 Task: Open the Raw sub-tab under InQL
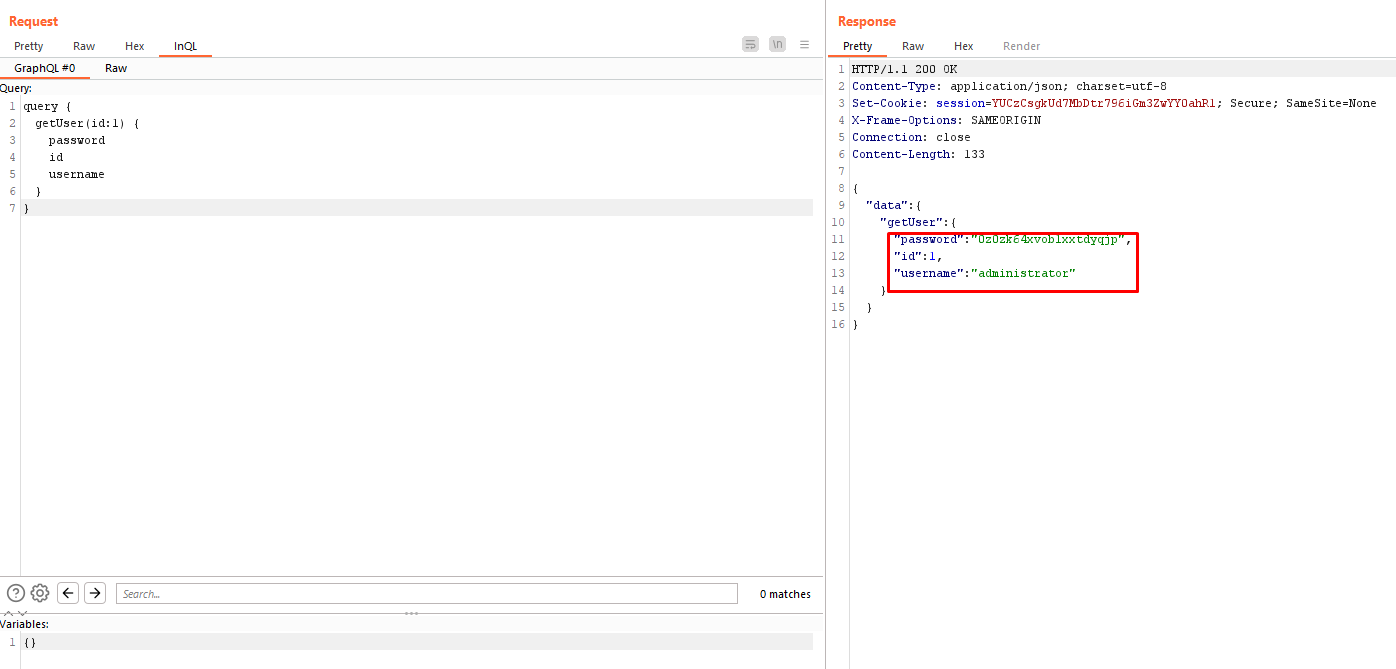click(116, 68)
